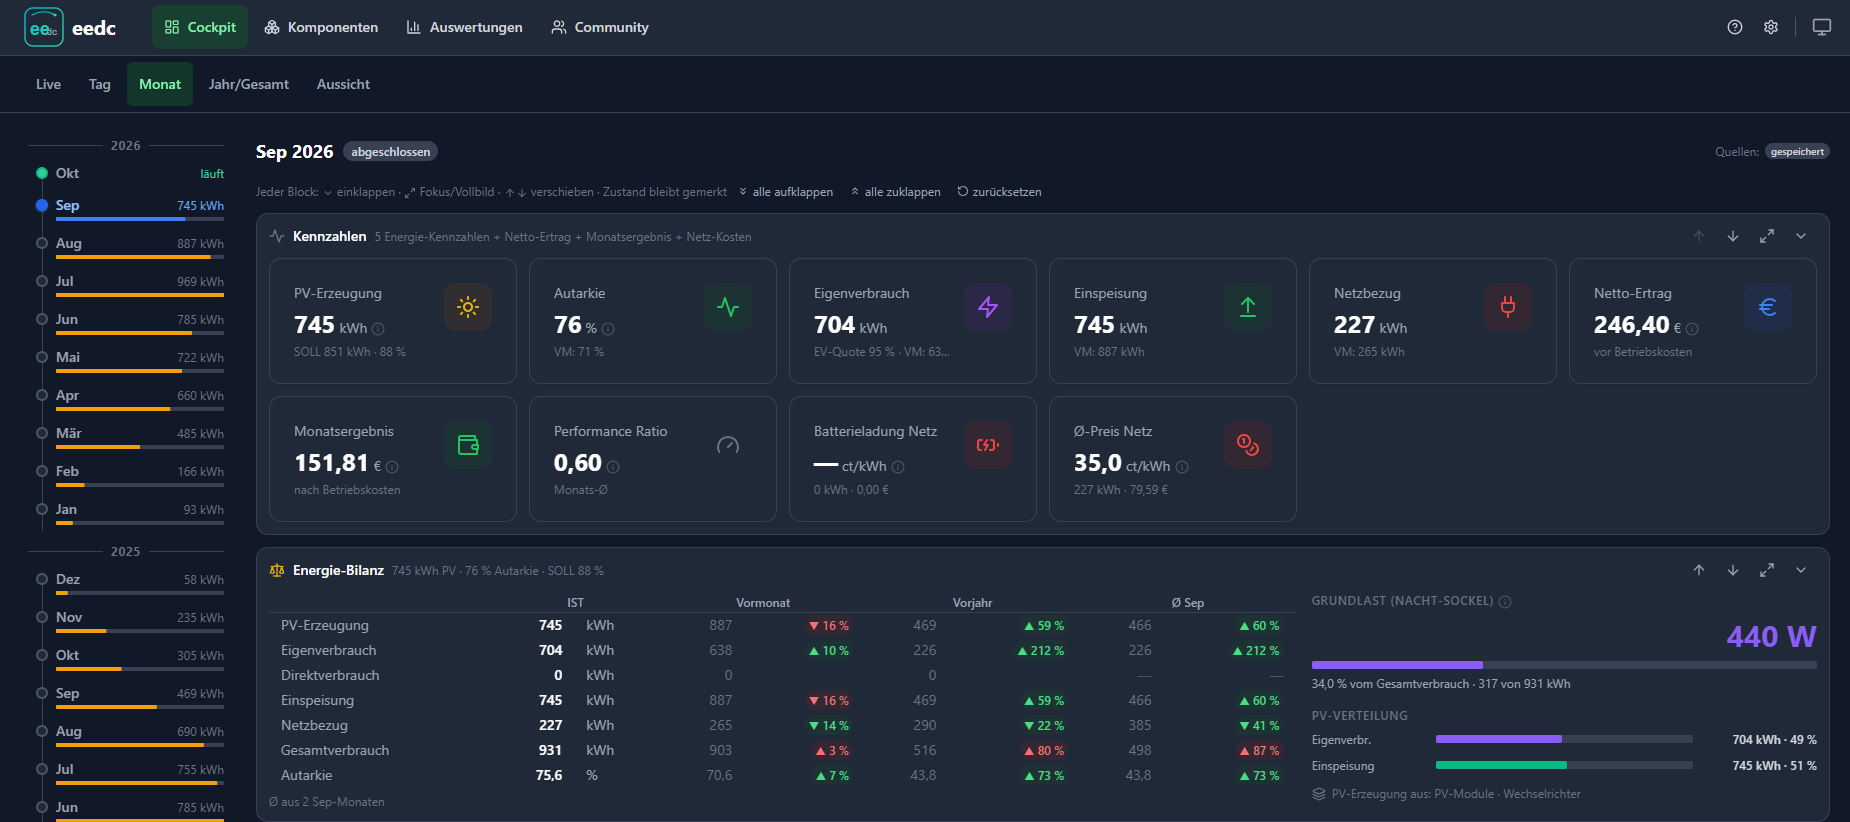This screenshot has width=1850, height=822.
Task: Open the Jahr/Gesamt tab
Action: [x=249, y=84]
